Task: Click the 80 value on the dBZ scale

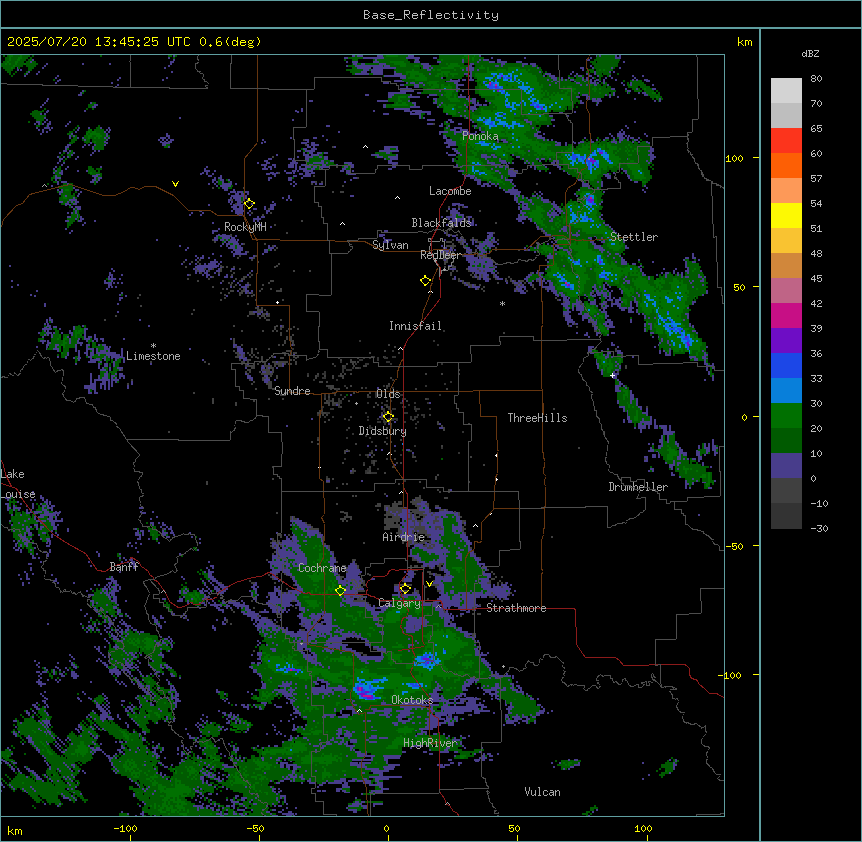Action: (816, 79)
